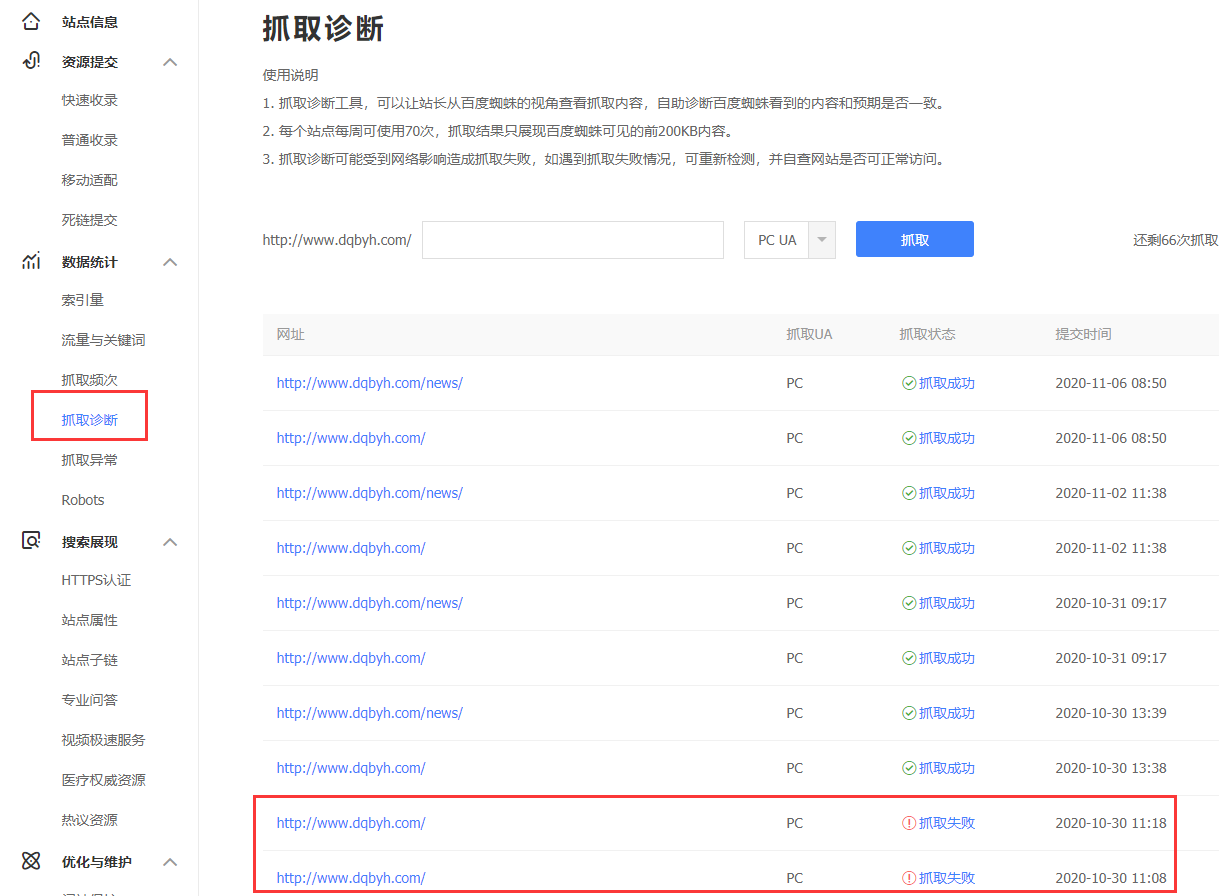Click the 网址 column header

pyautogui.click(x=291, y=334)
